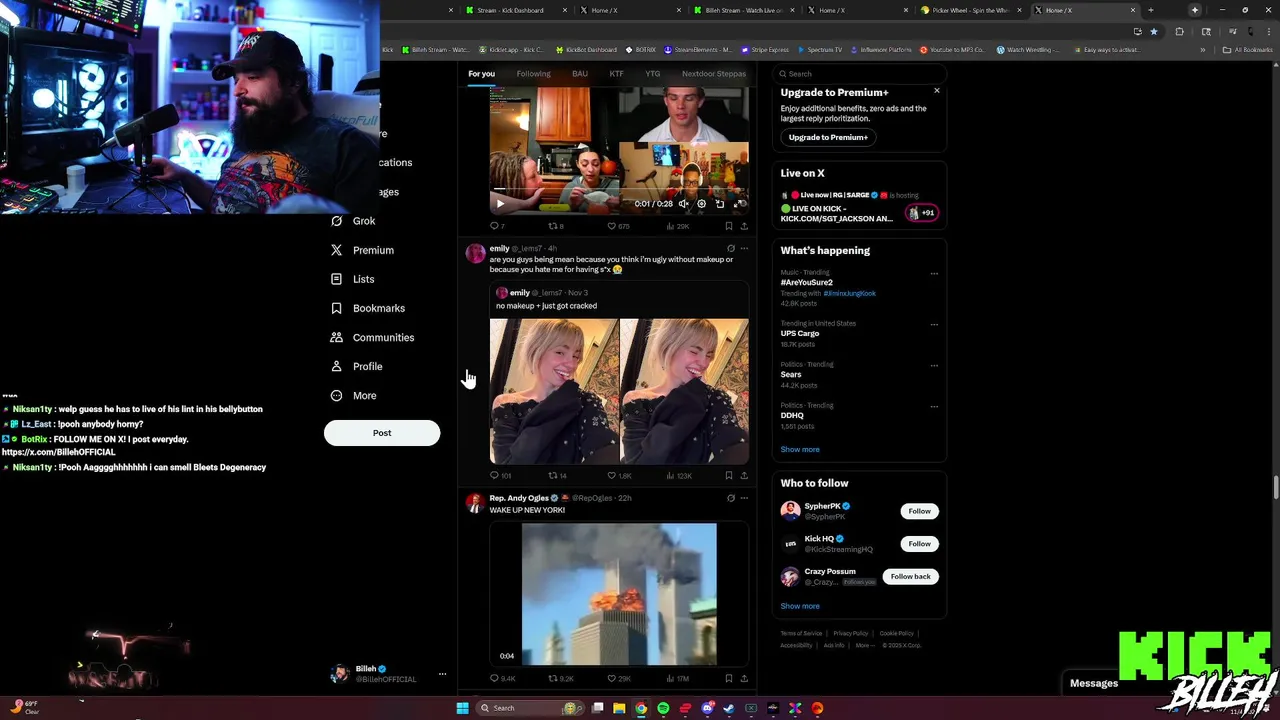Open Profile in the sidebar

click(x=356, y=366)
